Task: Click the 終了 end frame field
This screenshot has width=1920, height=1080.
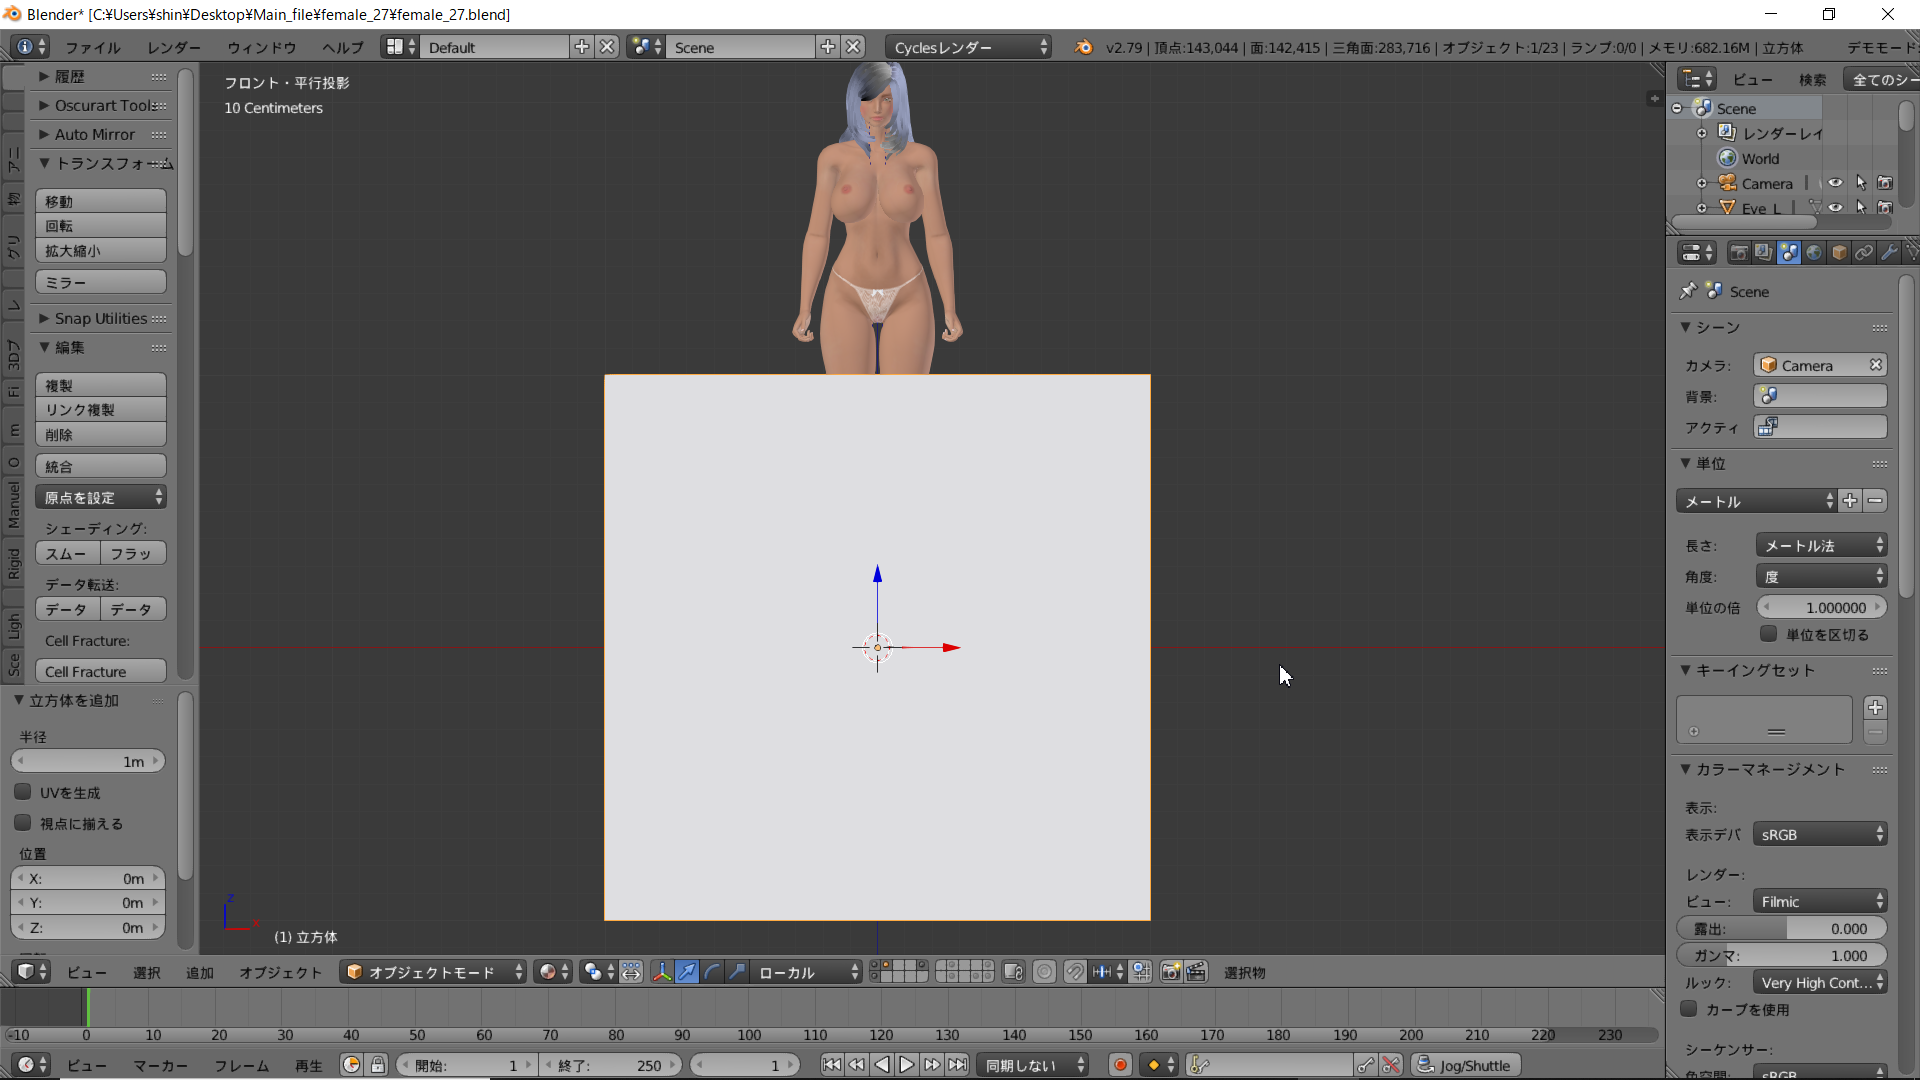Action: coord(610,1065)
